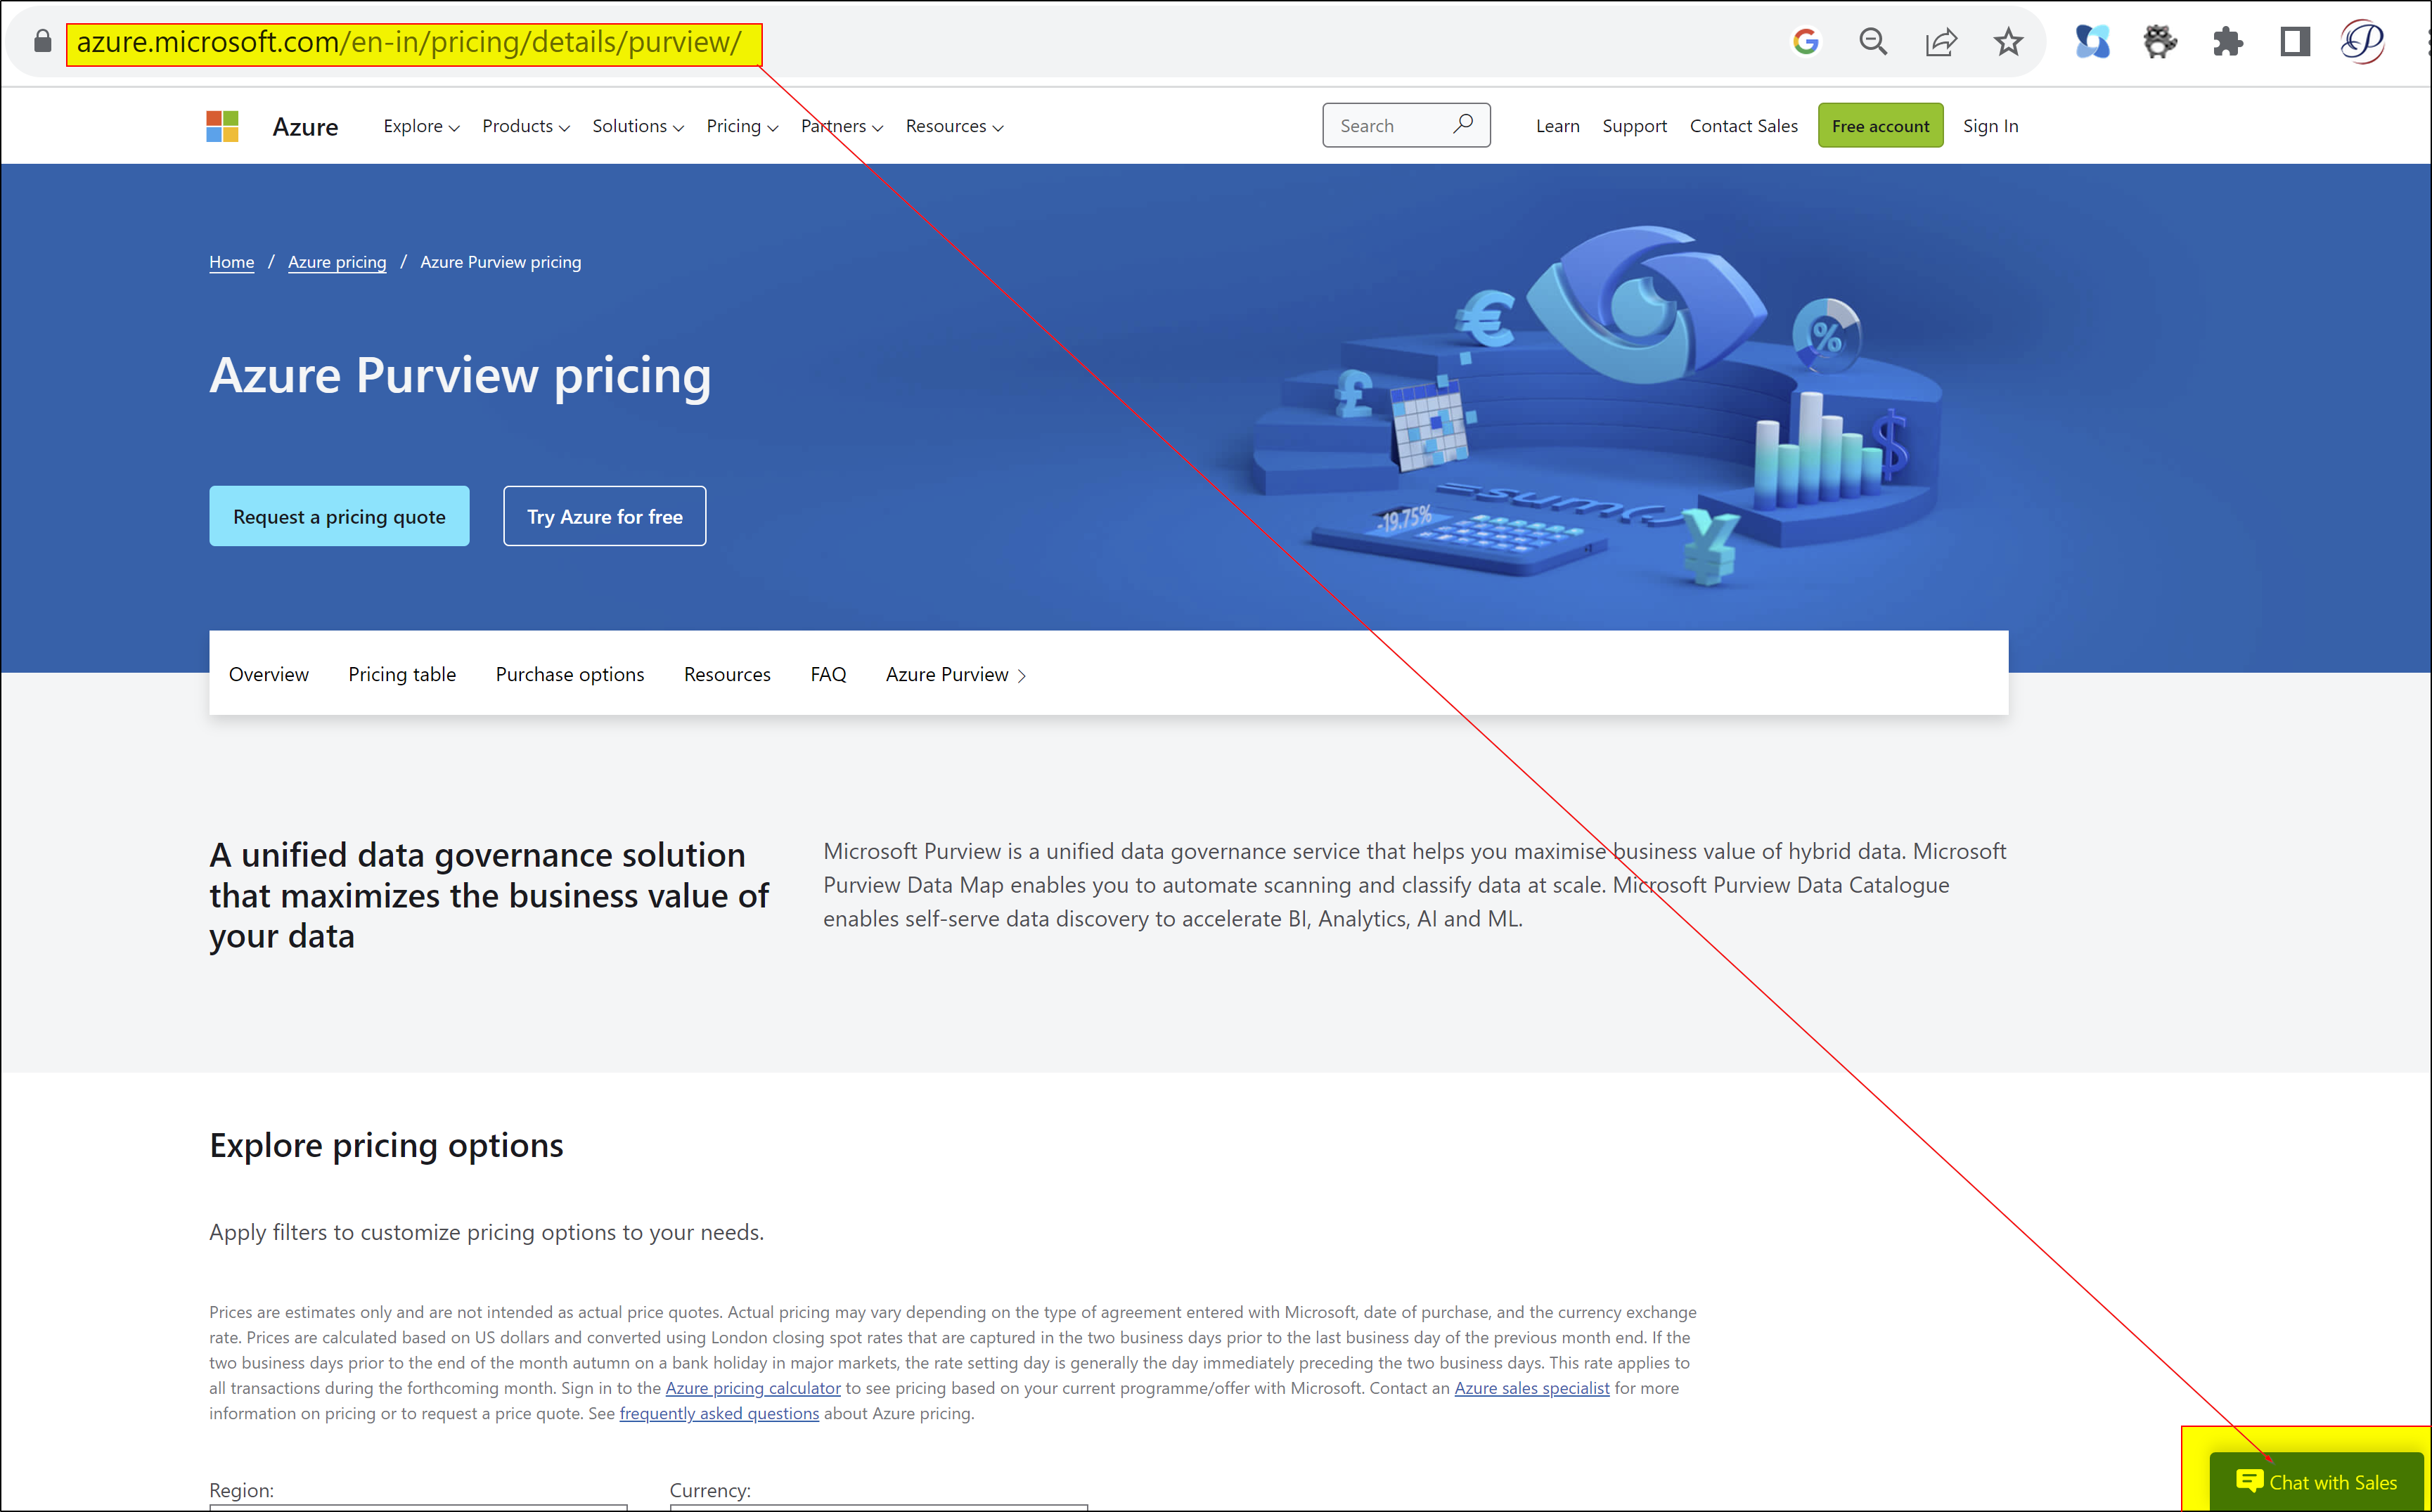Screen dimensions: 2432x1512
Task: Click Sign In
Action: pos(1990,126)
